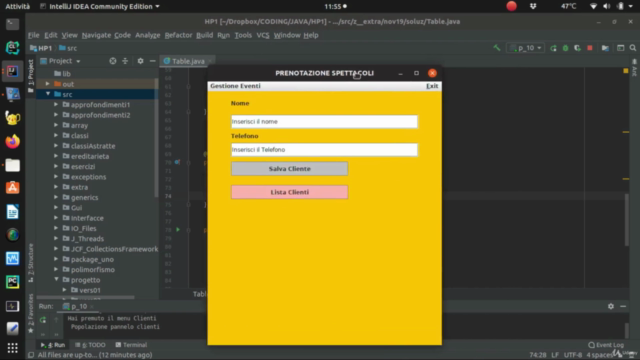This screenshot has height=360, width=640.
Task: Open the VCS menu
Action: [263, 35]
